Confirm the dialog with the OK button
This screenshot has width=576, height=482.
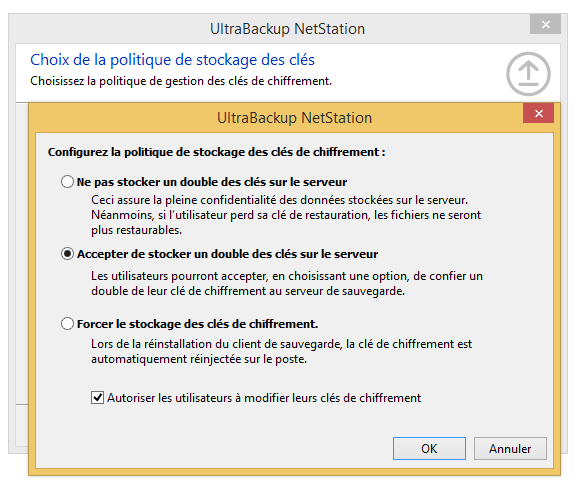click(429, 449)
